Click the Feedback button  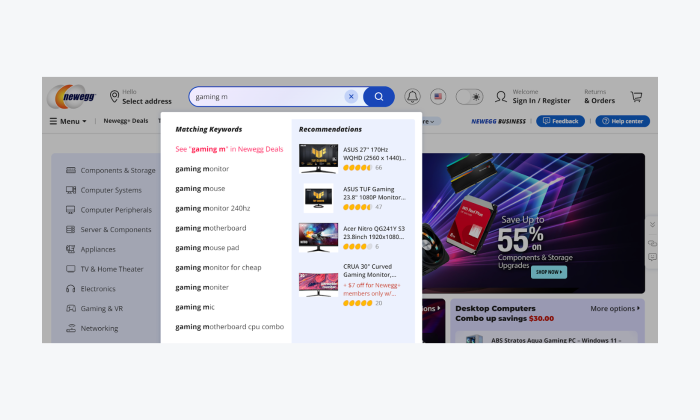[x=560, y=121]
